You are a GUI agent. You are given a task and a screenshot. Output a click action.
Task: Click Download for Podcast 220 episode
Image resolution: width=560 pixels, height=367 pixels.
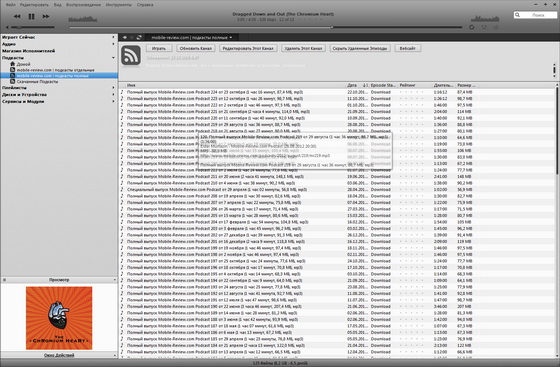[381, 118]
